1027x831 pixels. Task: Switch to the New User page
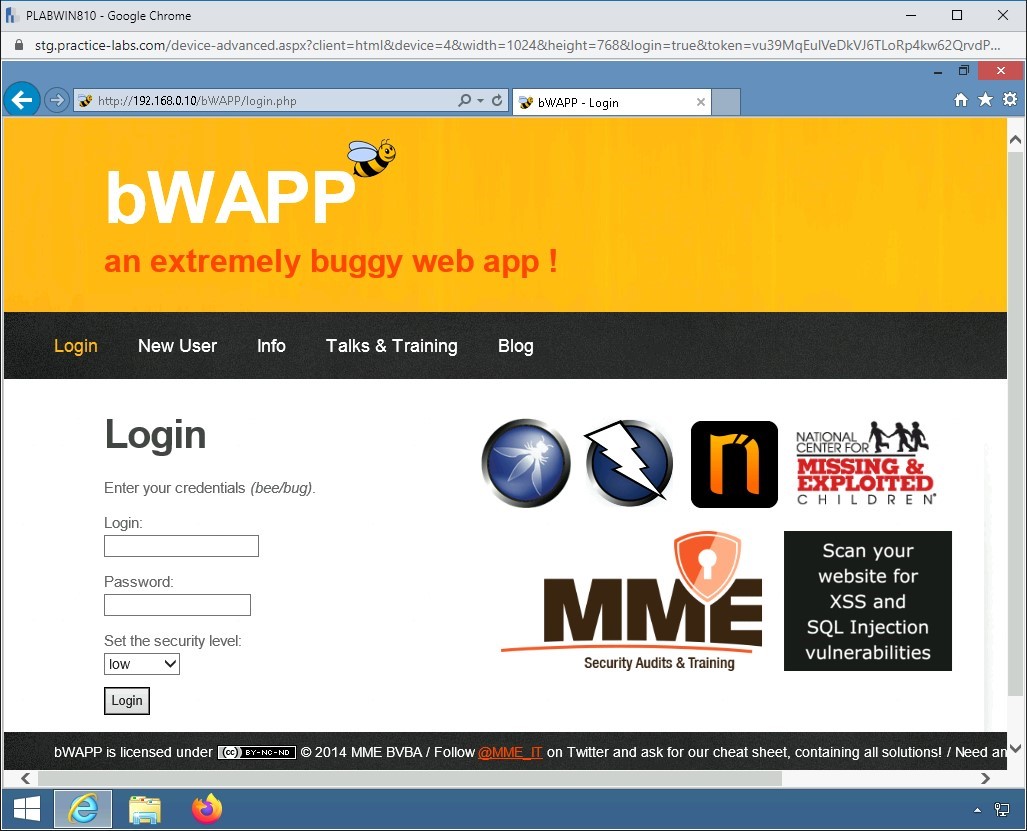[x=177, y=346]
